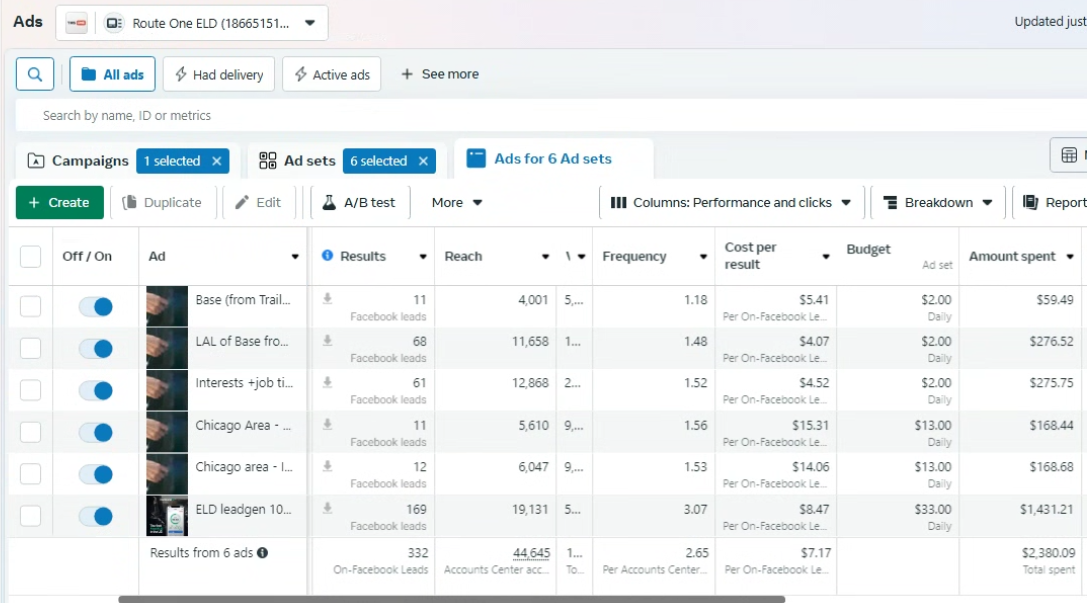Click the table layout icon at right
1087x603 pixels.
click(1069, 155)
